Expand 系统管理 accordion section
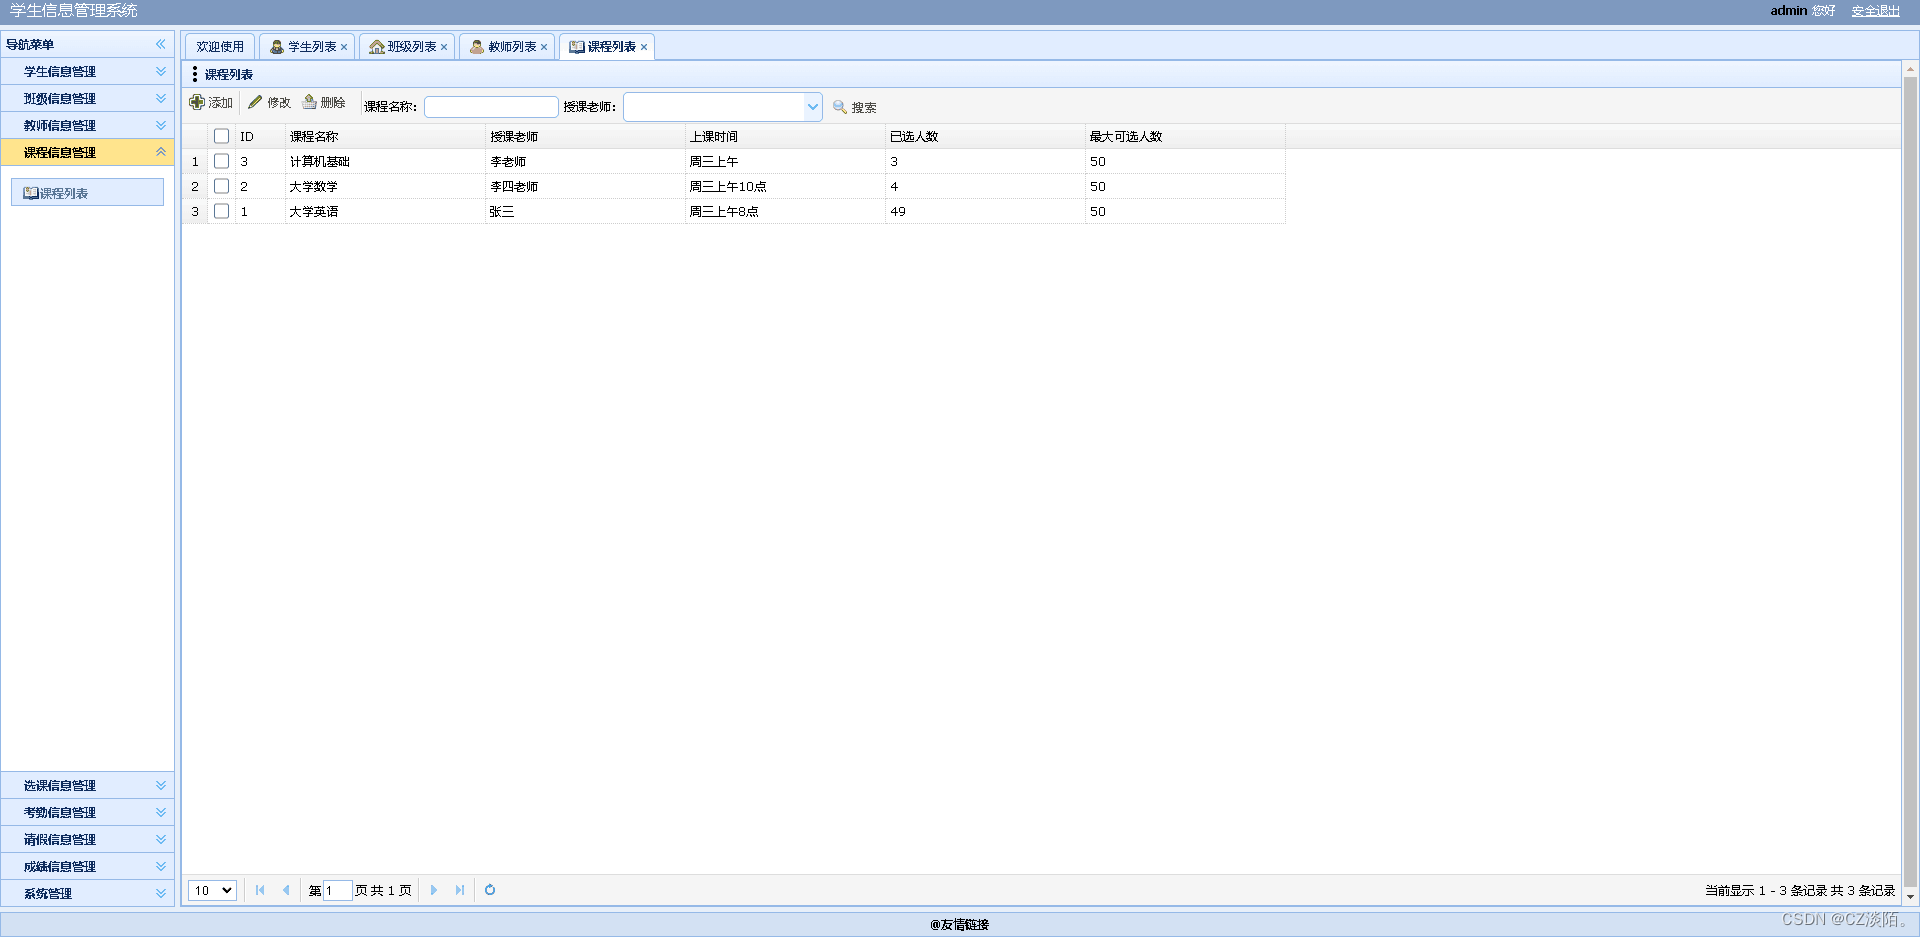 87,893
